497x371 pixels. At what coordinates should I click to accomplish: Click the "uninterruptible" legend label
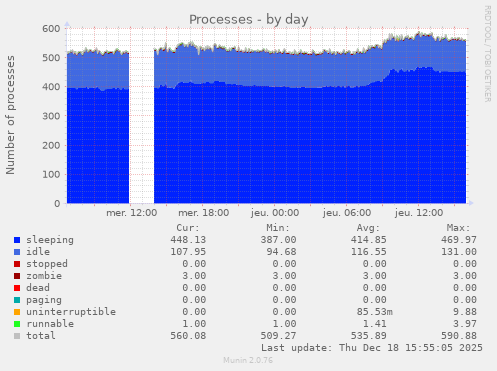click(x=71, y=312)
